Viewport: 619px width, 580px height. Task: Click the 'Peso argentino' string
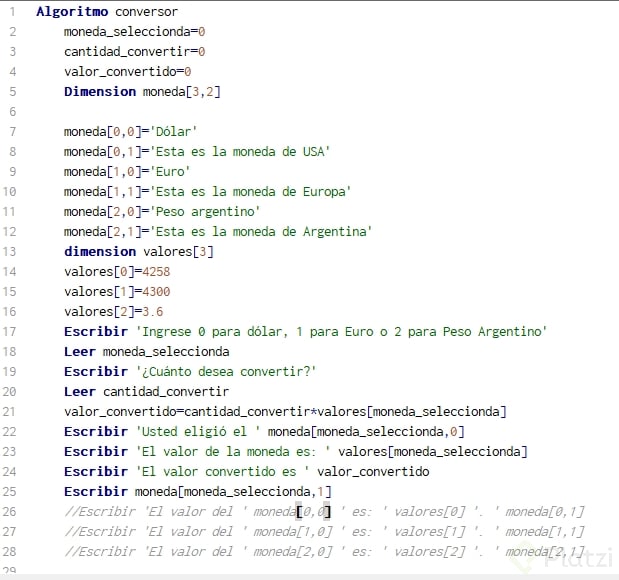[203, 211]
